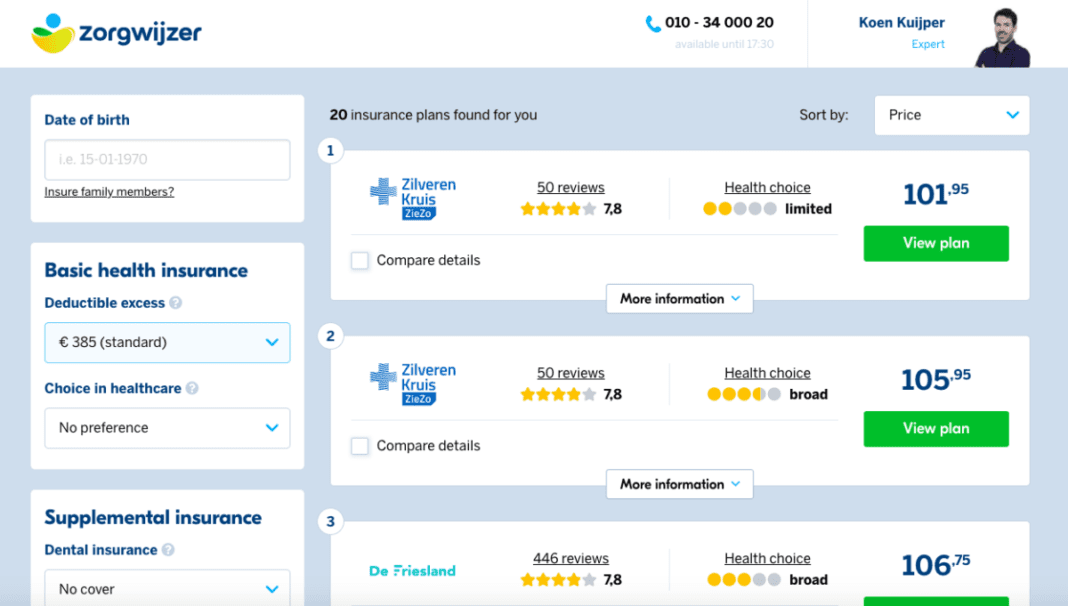Open the Sort by Price dropdown
Screen dimensions: 1068x606
[x=951, y=115]
